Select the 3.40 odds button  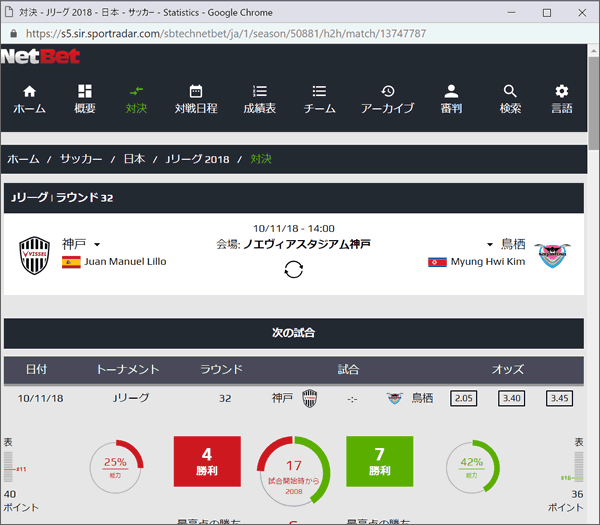coord(511,398)
